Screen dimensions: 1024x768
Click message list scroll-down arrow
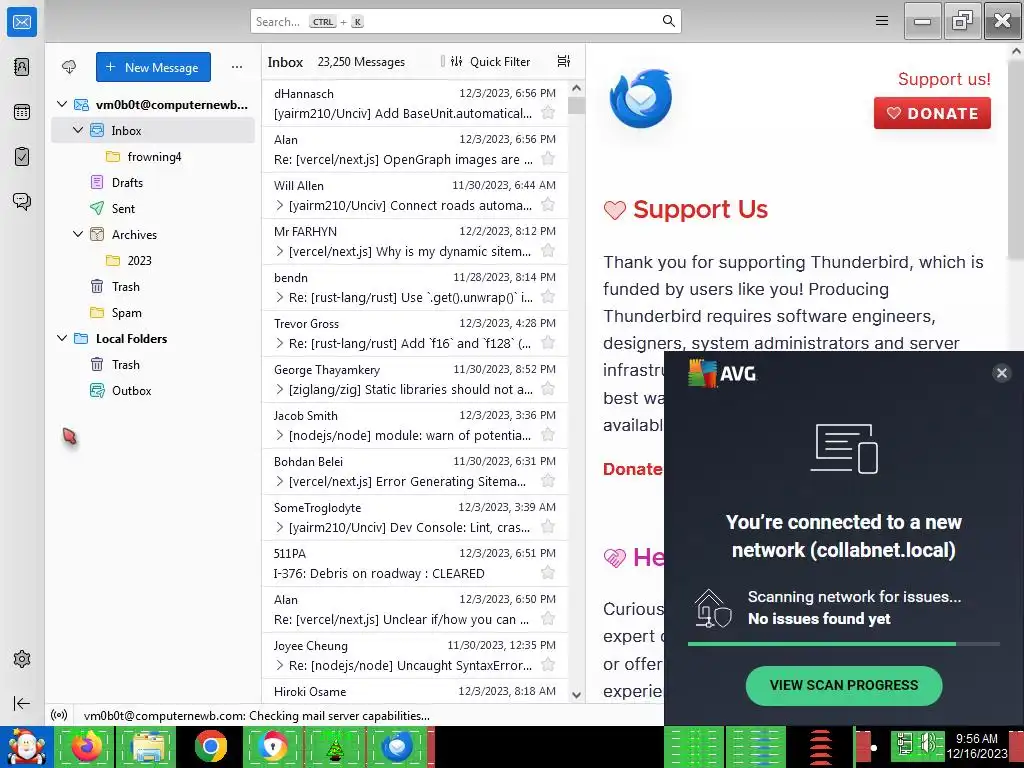[x=576, y=695]
